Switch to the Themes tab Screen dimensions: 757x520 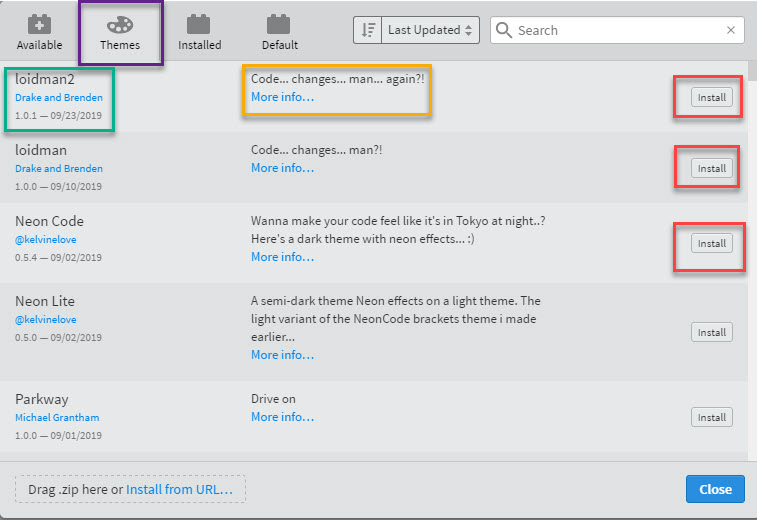point(120,33)
